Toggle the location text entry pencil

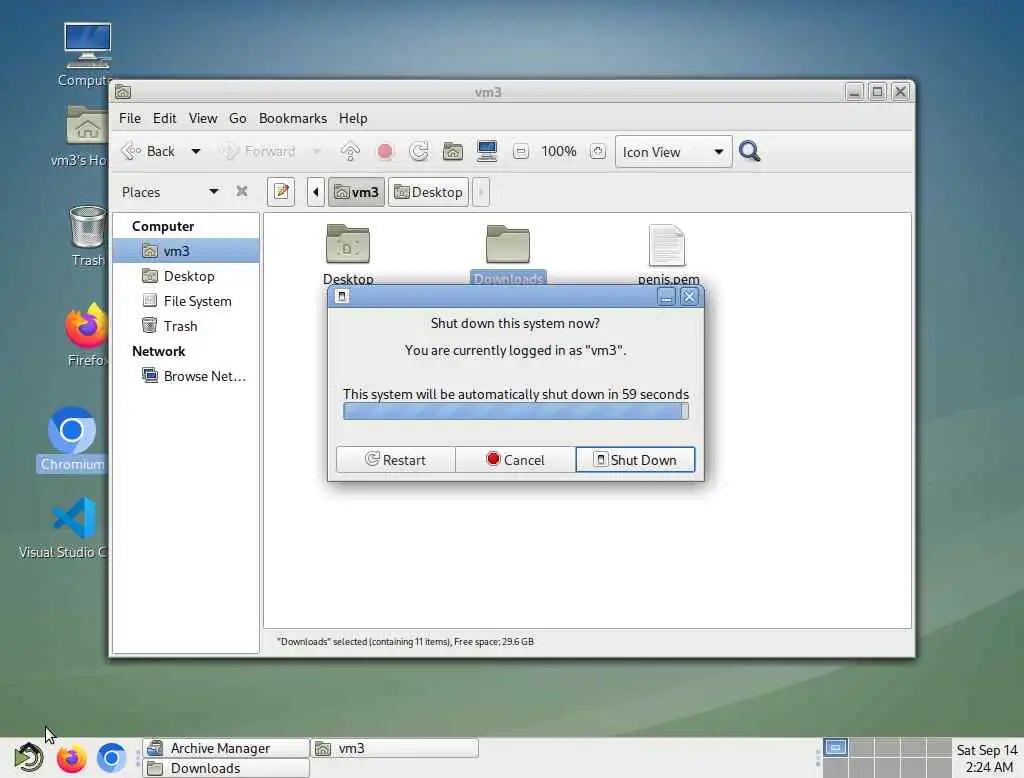click(281, 192)
